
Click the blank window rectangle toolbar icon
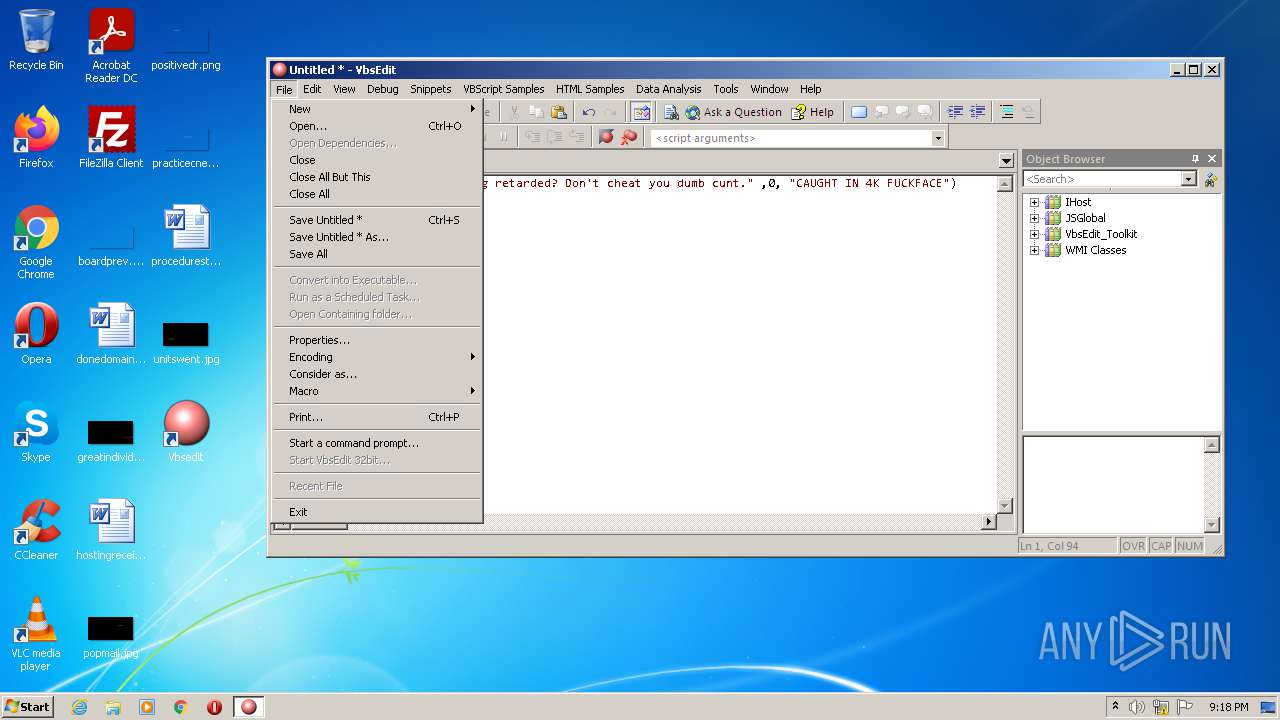(859, 112)
